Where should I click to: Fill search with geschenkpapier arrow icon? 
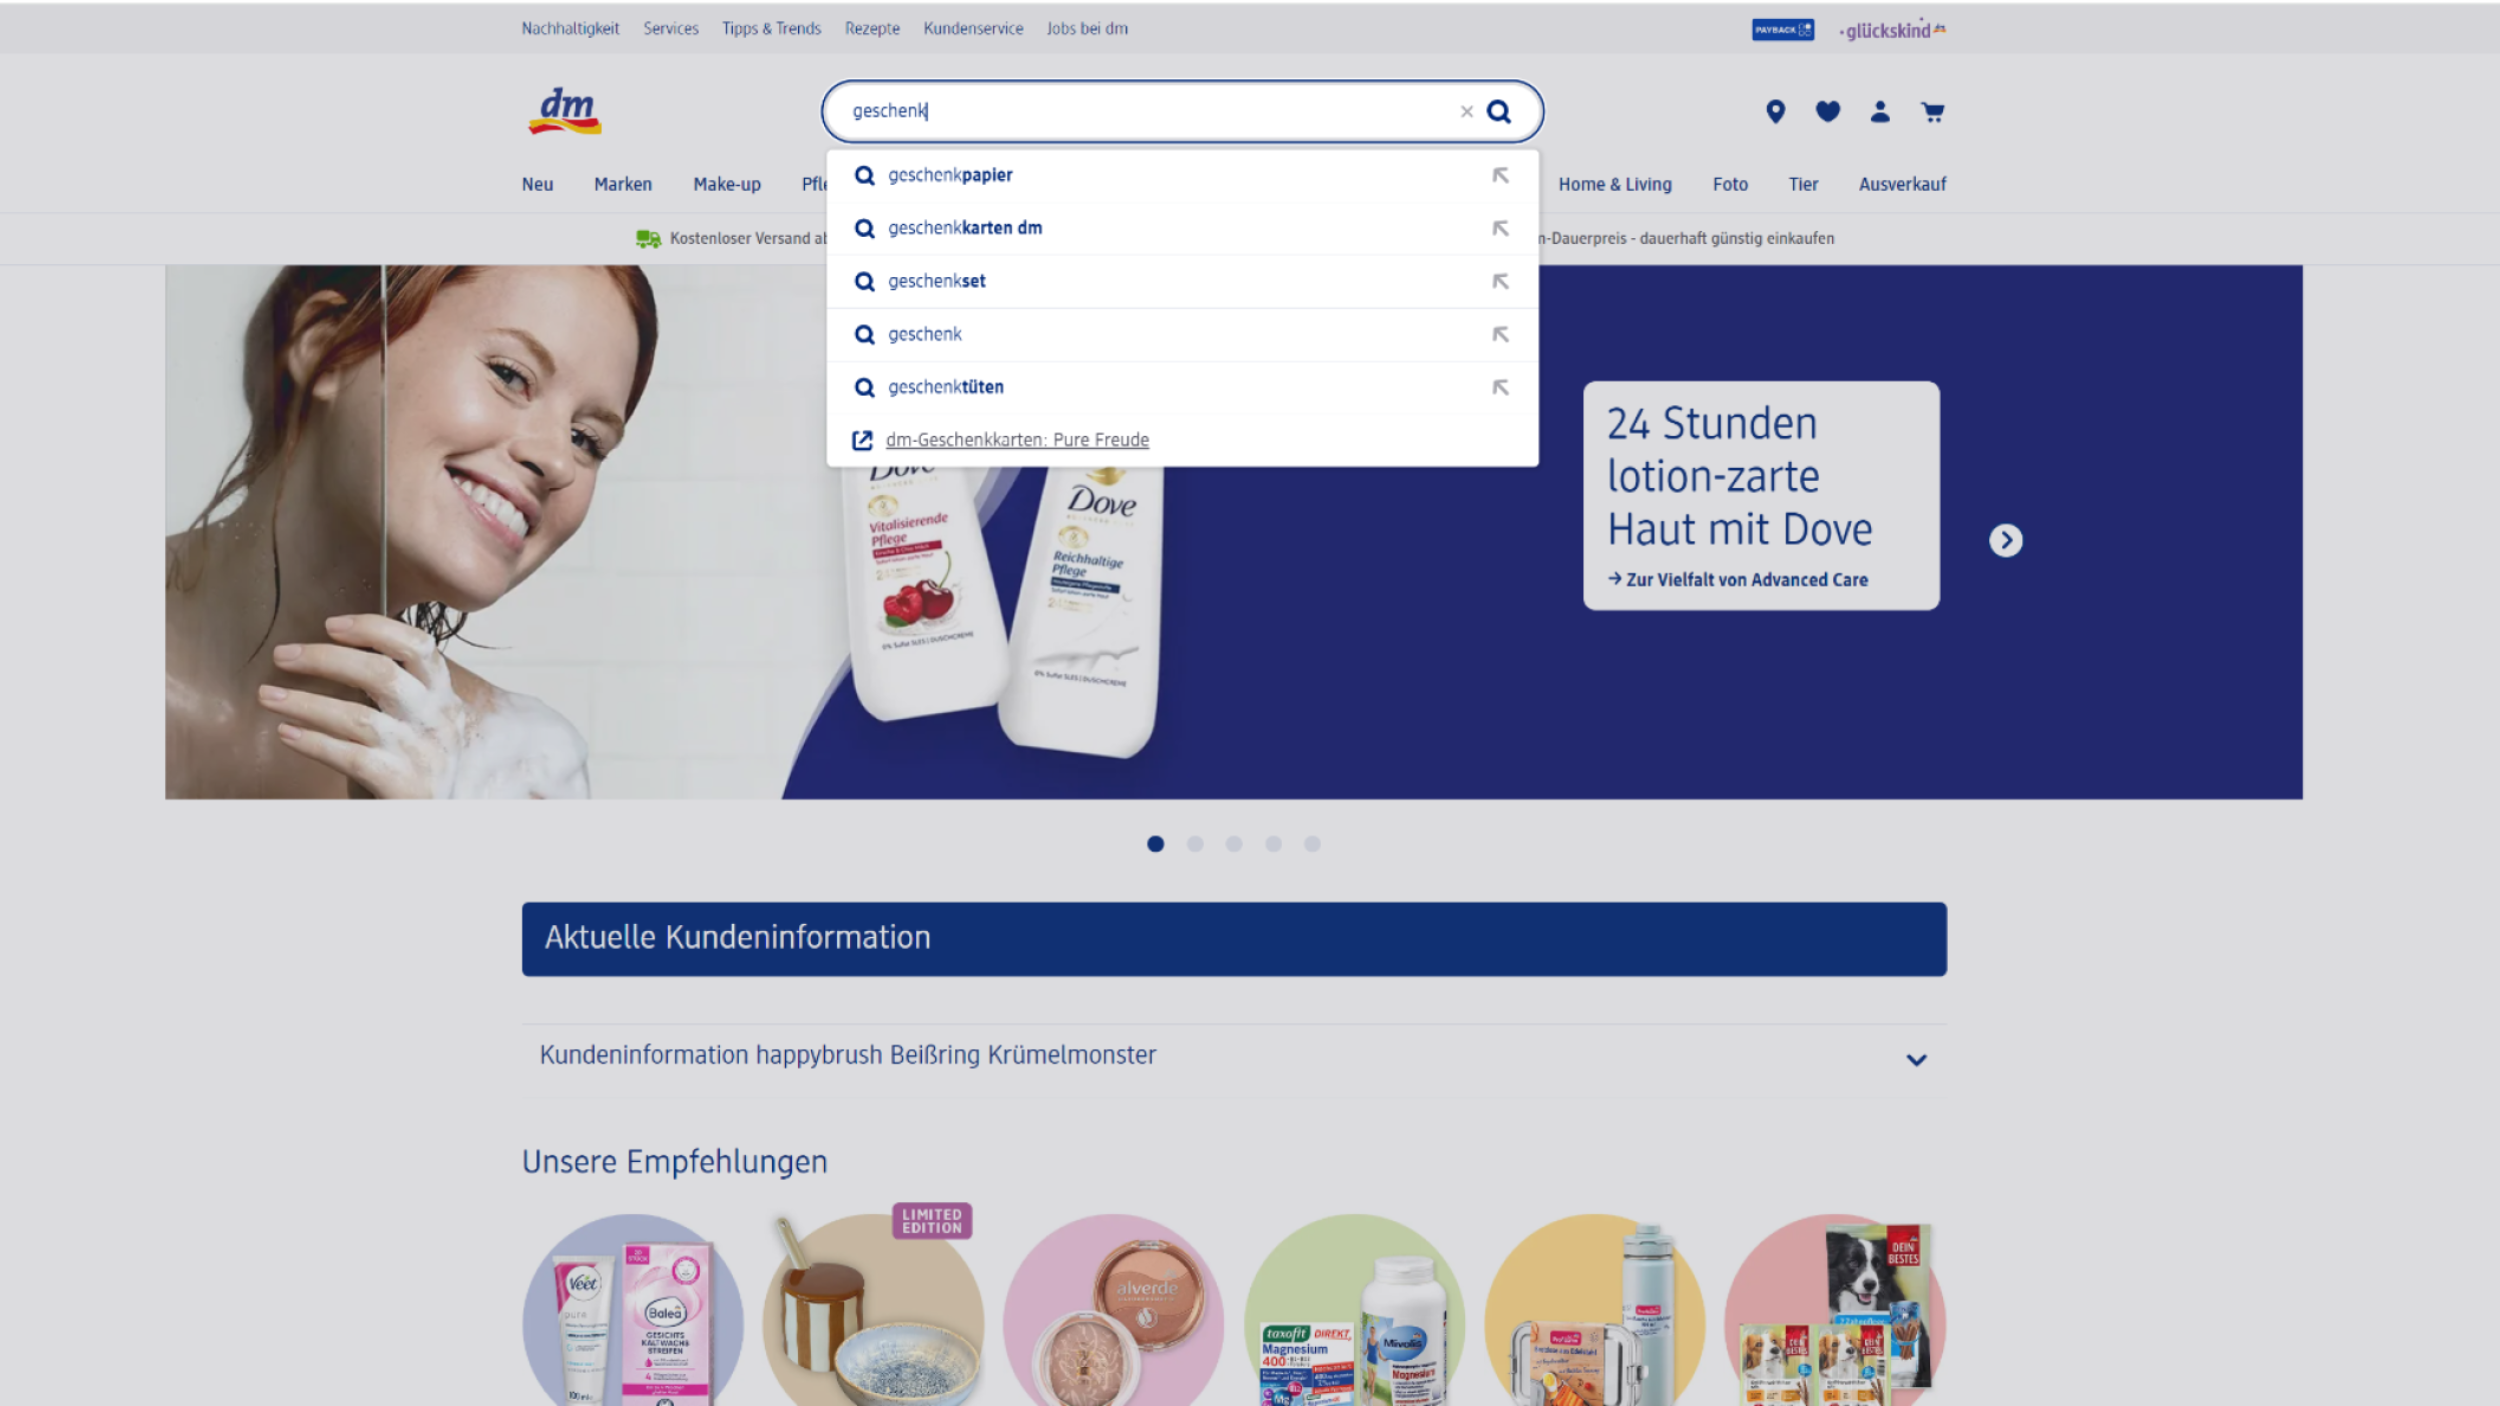1500,176
